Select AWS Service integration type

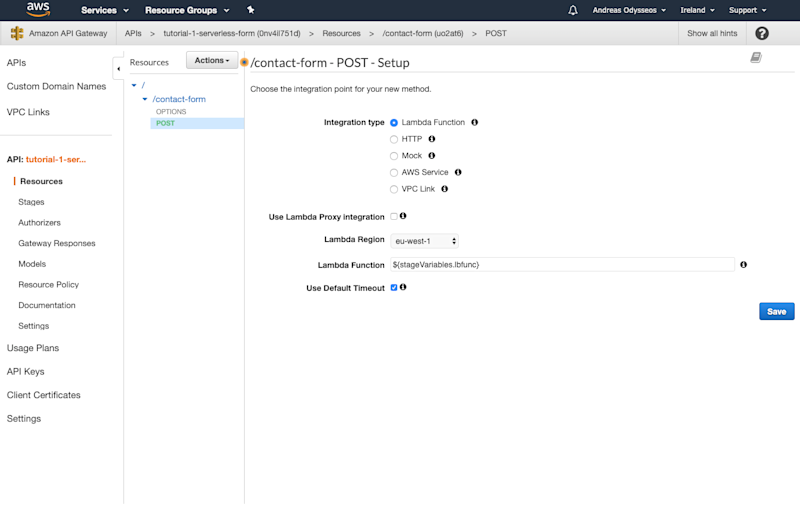coord(394,173)
